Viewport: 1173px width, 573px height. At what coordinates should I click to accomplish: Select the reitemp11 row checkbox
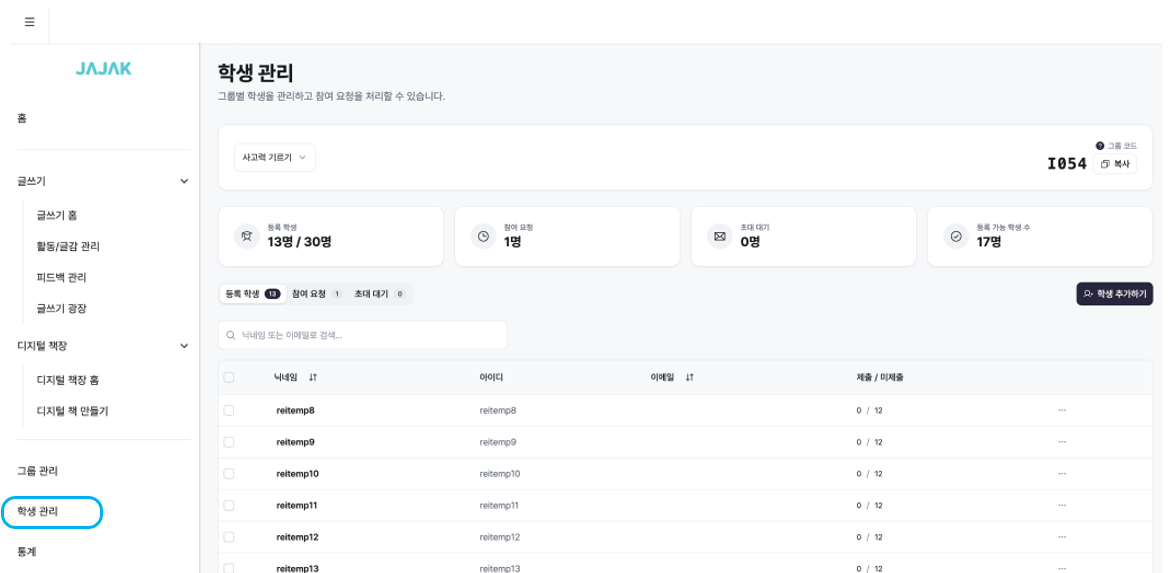(x=229, y=505)
